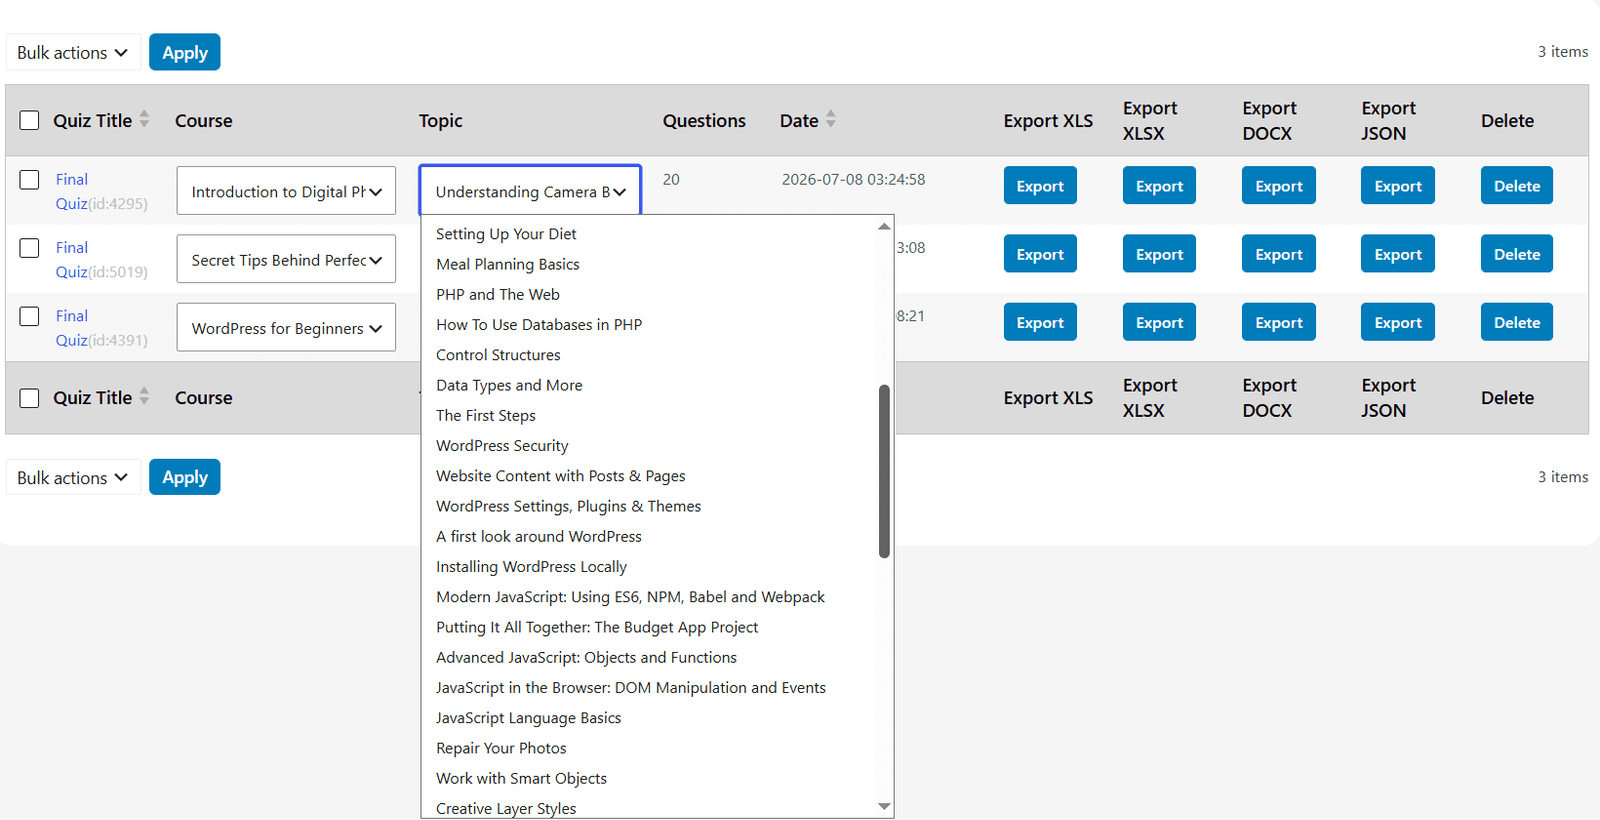Viewport: 1600px width, 820px height.
Task: Sort by Quiz Title in footer header
Action: 144,396
